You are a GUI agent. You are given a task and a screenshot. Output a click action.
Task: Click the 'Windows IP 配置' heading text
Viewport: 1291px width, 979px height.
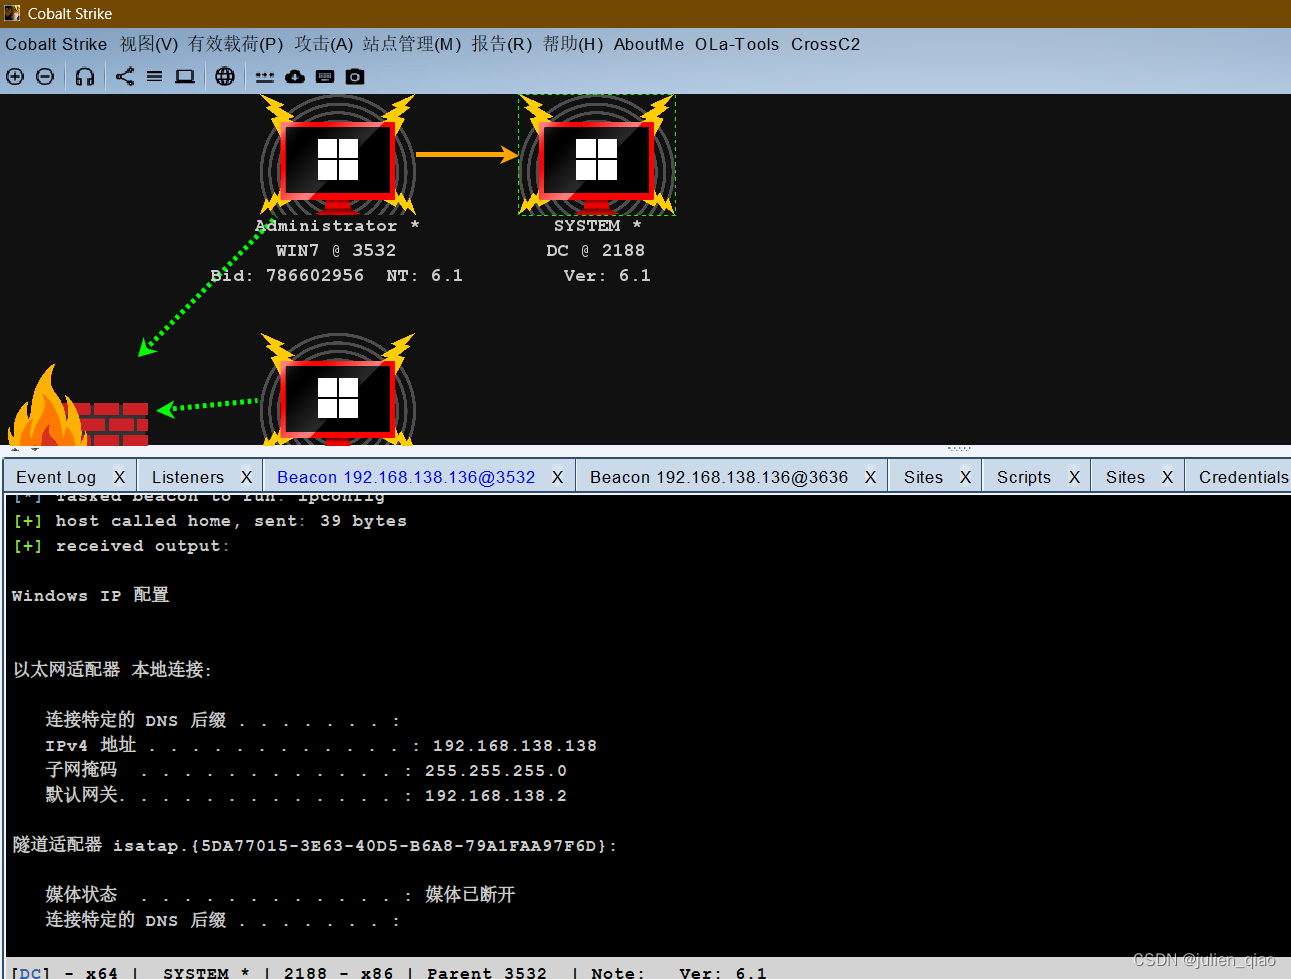point(90,596)
